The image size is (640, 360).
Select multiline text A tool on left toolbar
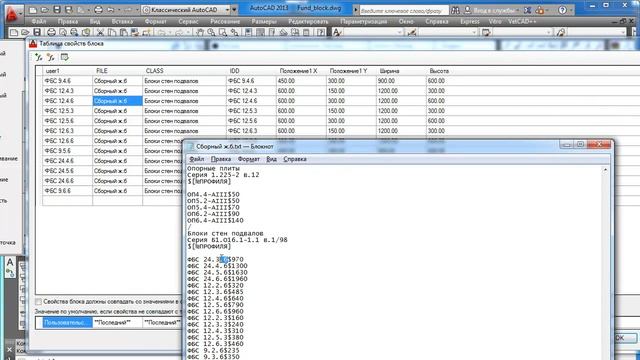pos(10,262)
